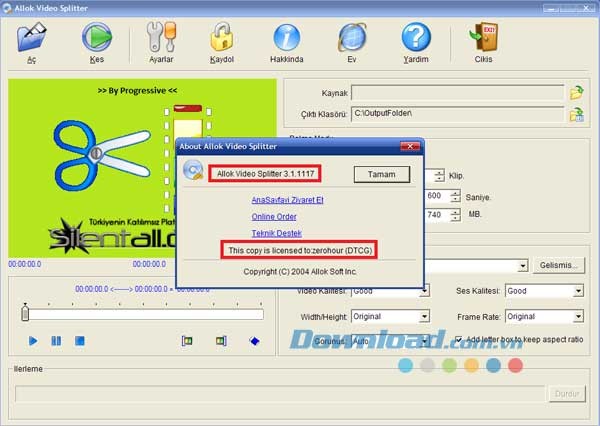Browse output folder icon beside Çıktı Klasörü
Viewport: 600px width, 426px height.
pos(576,115)
